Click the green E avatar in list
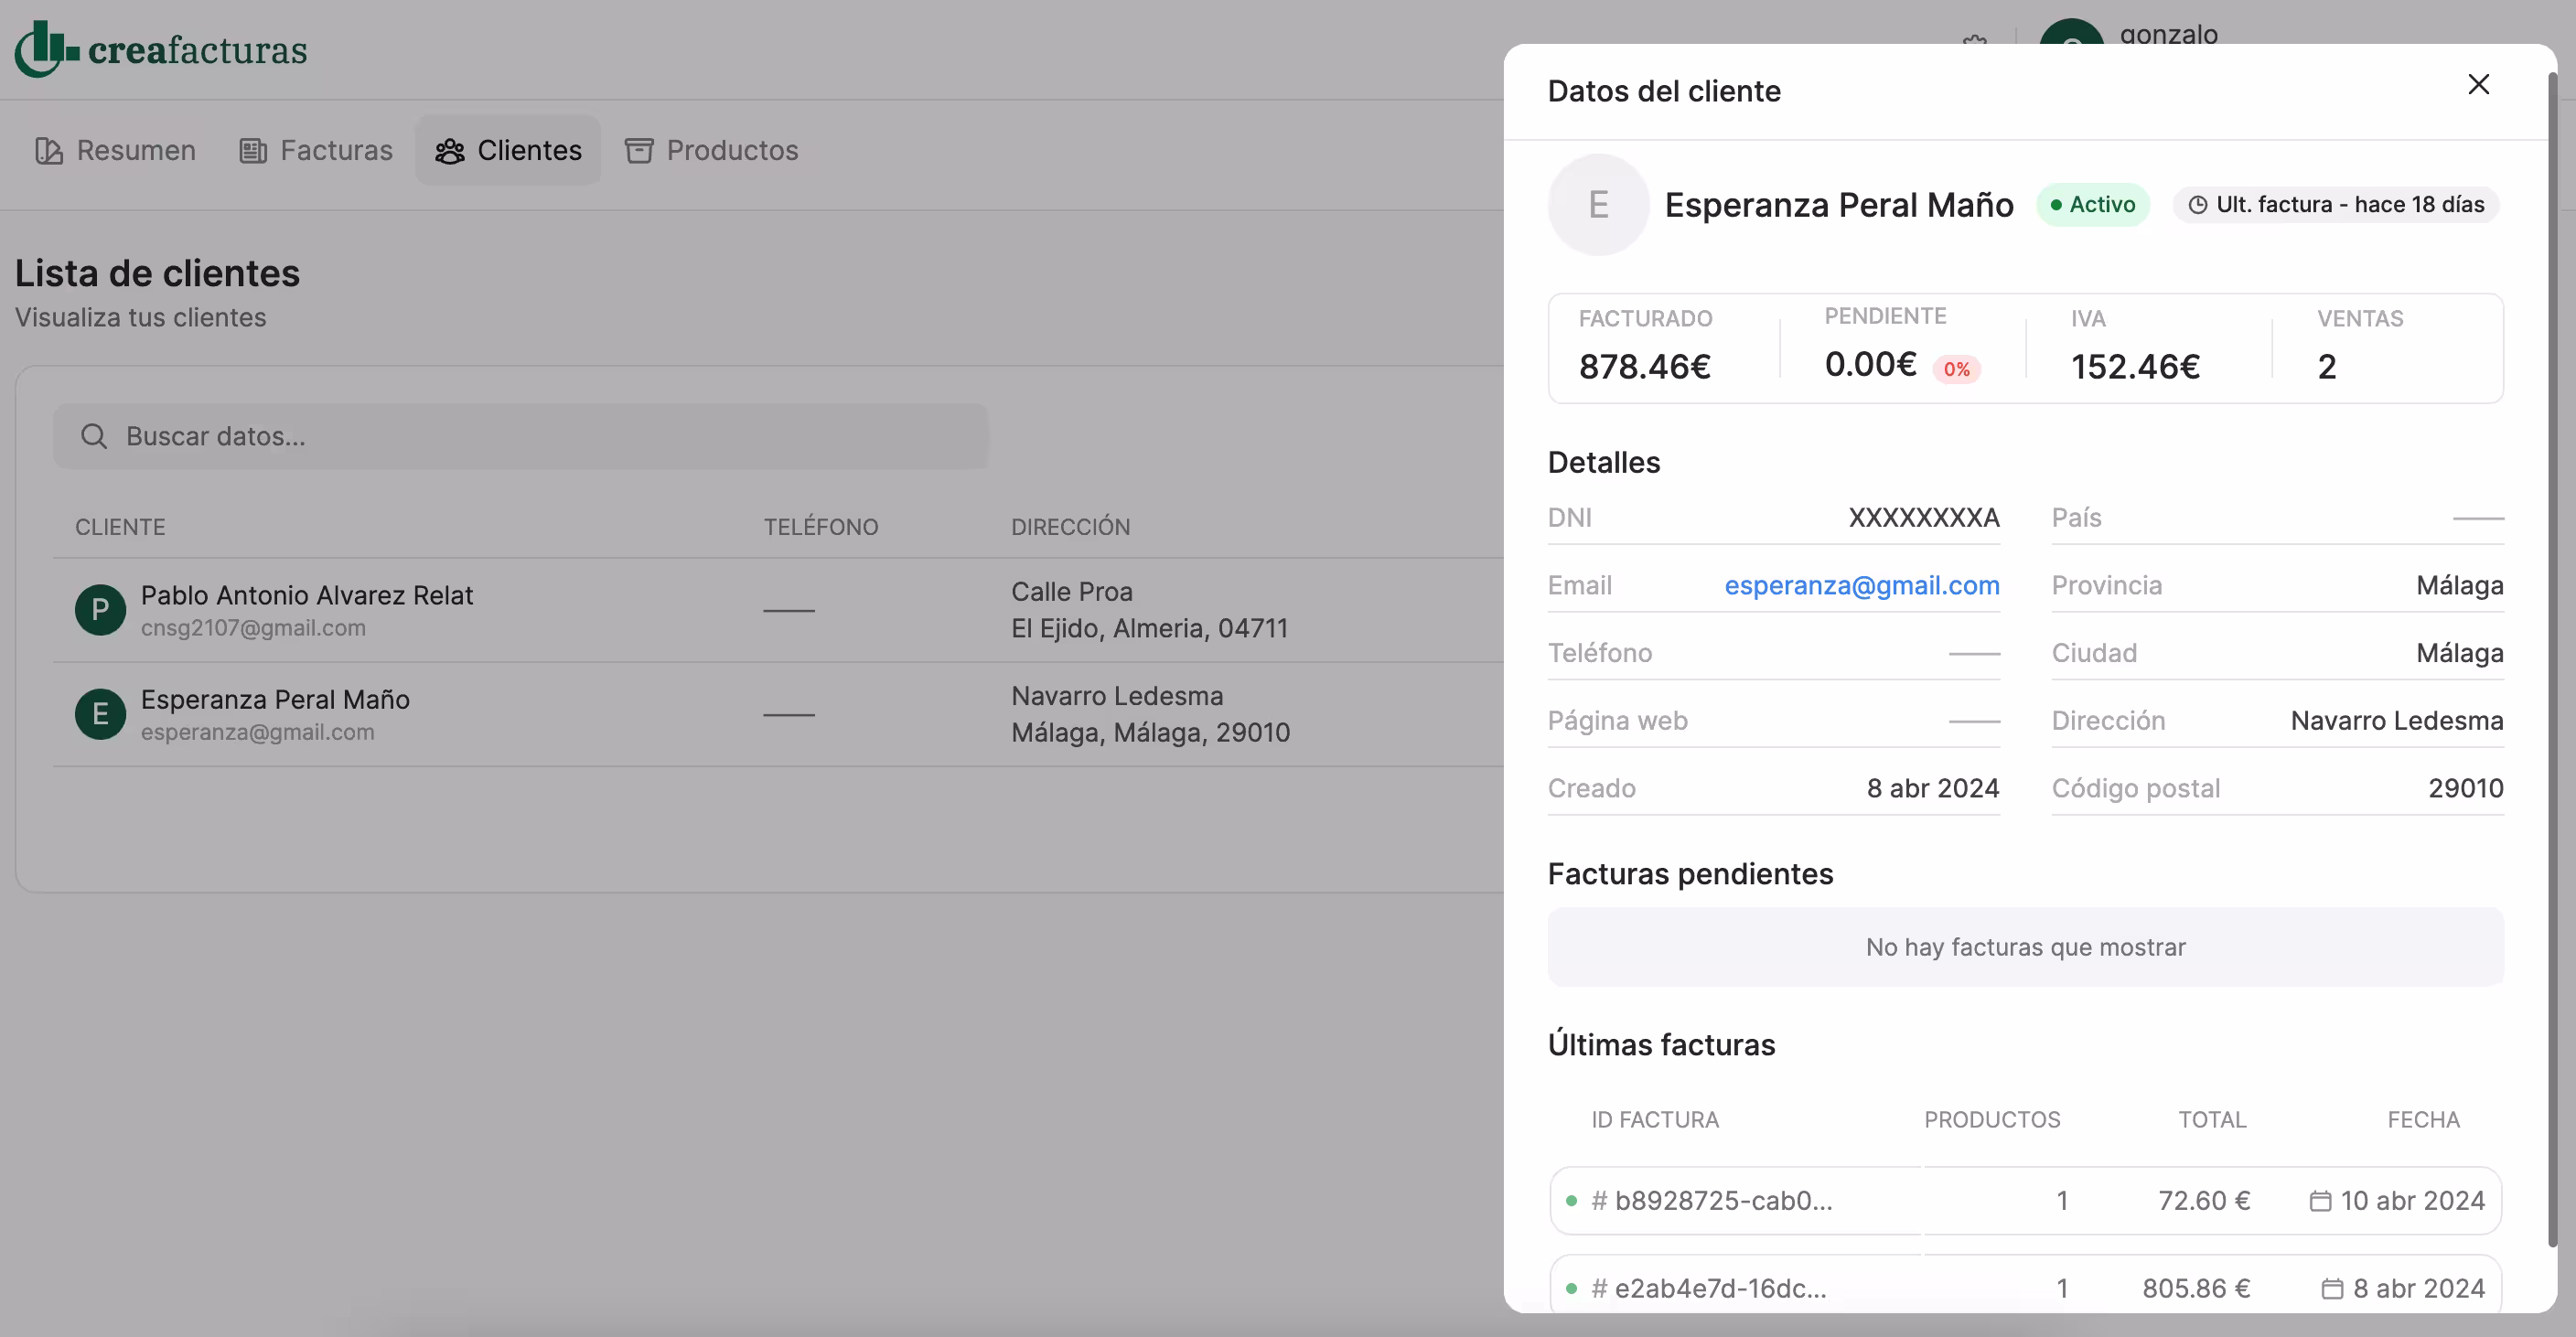 point(100,714)
